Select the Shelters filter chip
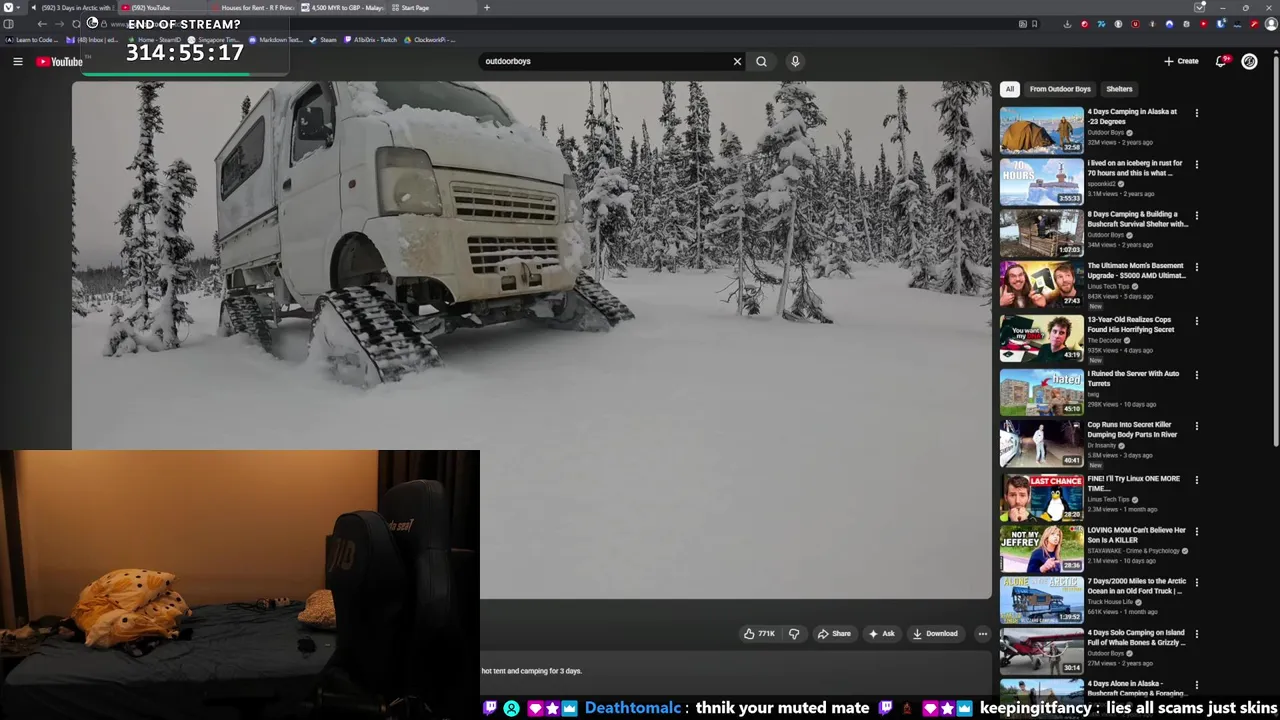 coord(1119,89)
